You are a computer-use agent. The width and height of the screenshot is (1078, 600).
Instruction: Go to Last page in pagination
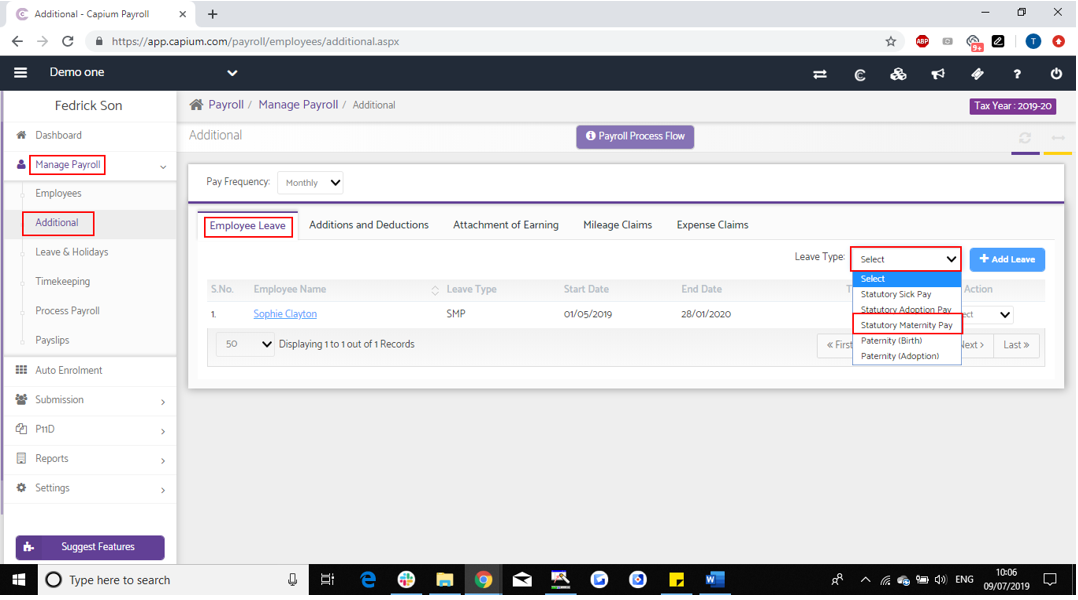(1016, 345)
